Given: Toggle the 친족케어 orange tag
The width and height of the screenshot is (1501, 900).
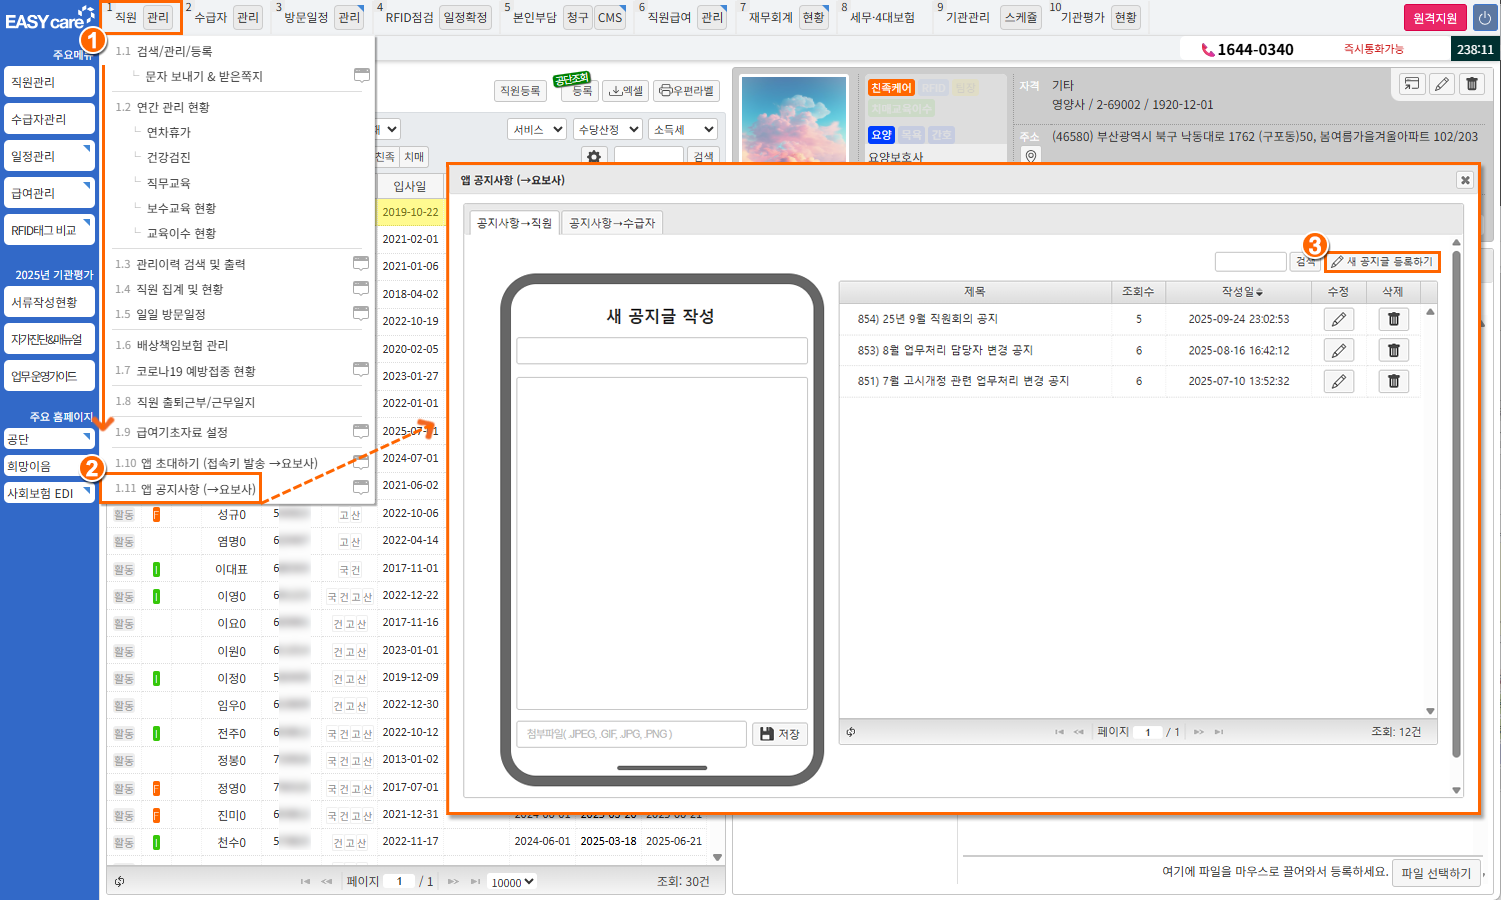Looking at the screenshot, I should pos(891,88).
